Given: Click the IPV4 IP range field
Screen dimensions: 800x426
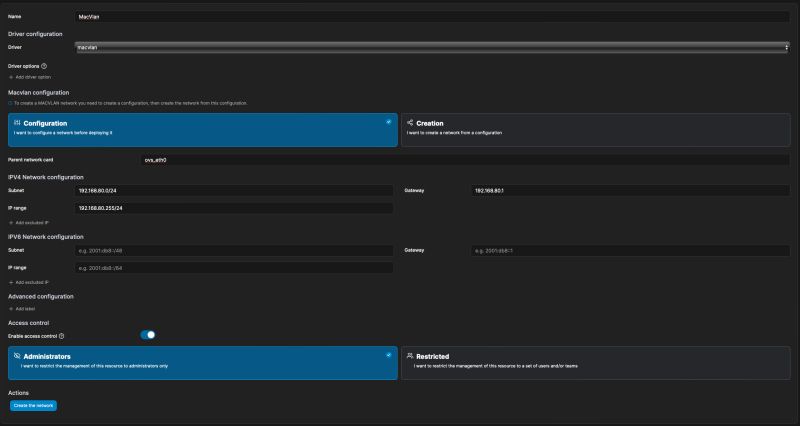Looking at the screenshot, I should click(x=234, y=208).
